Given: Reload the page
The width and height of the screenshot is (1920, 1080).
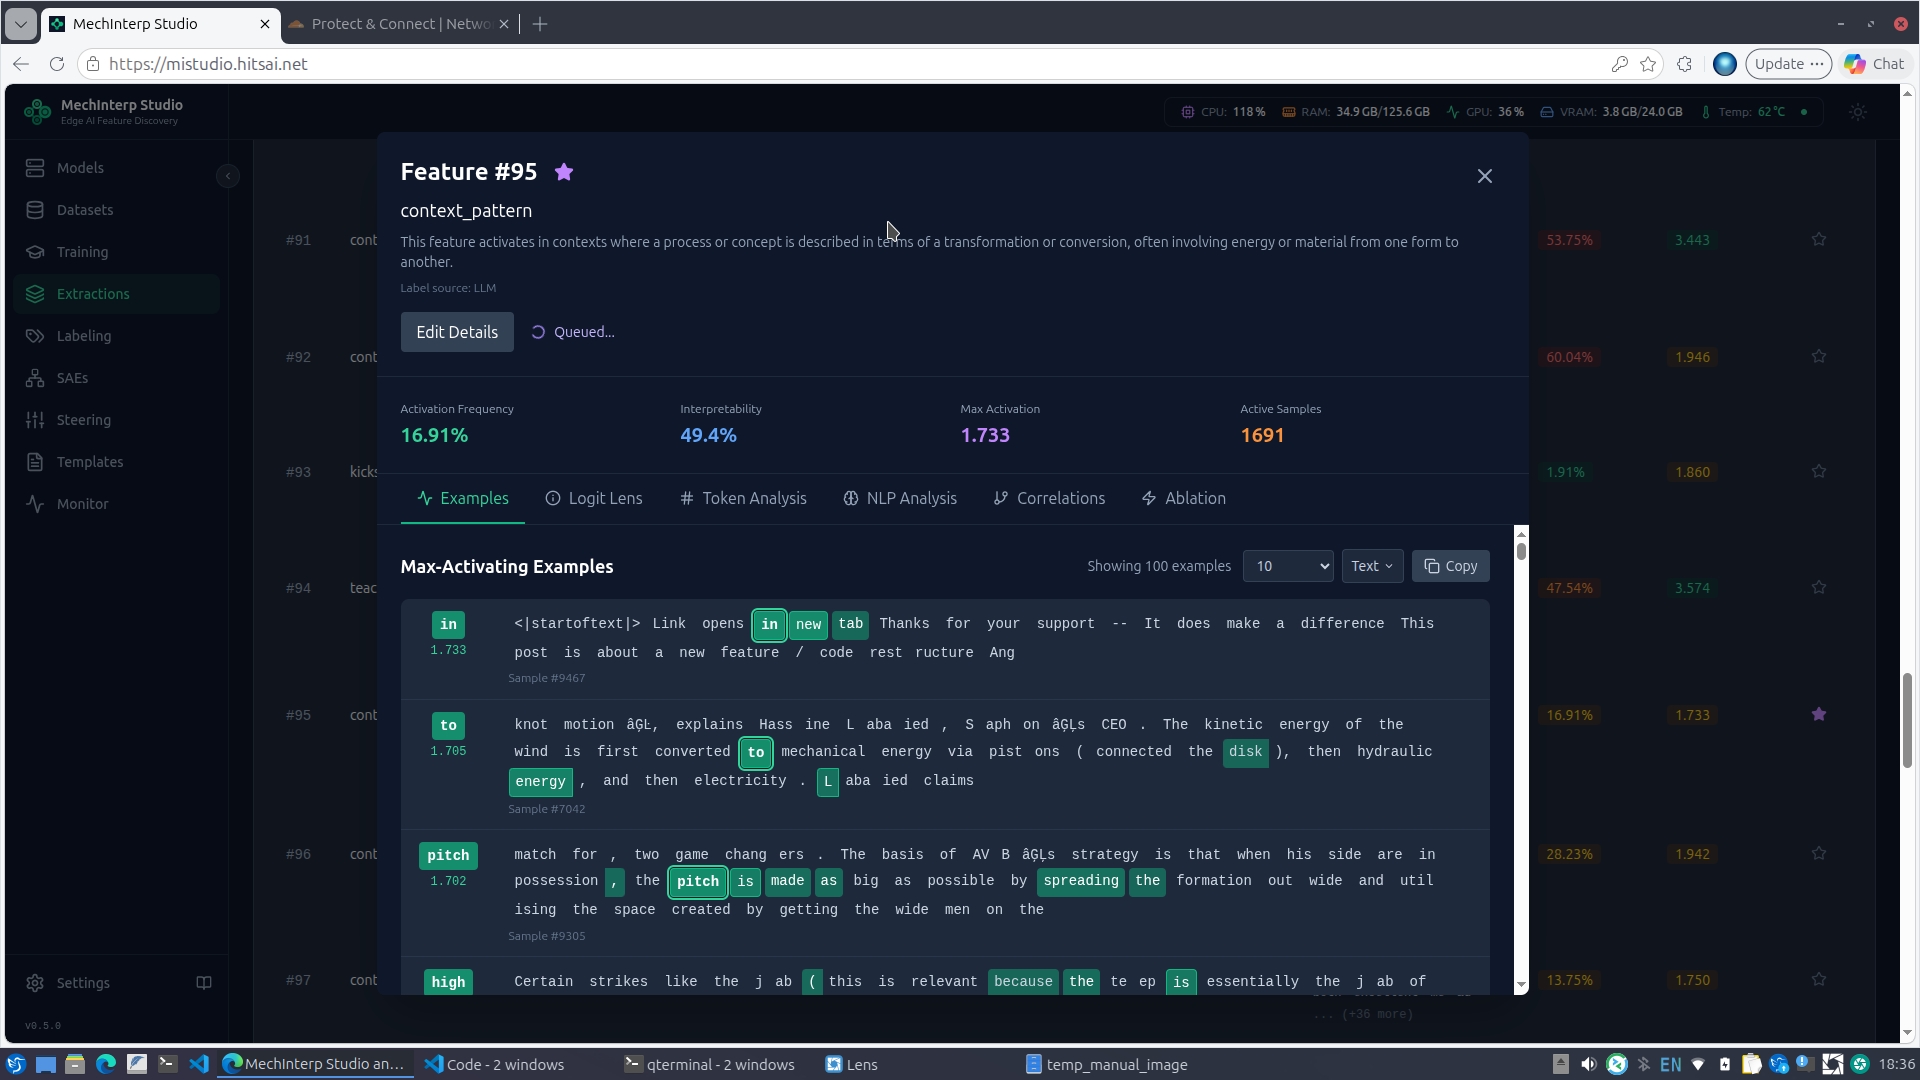Looking at the screenshot, I should coord(57,64).
